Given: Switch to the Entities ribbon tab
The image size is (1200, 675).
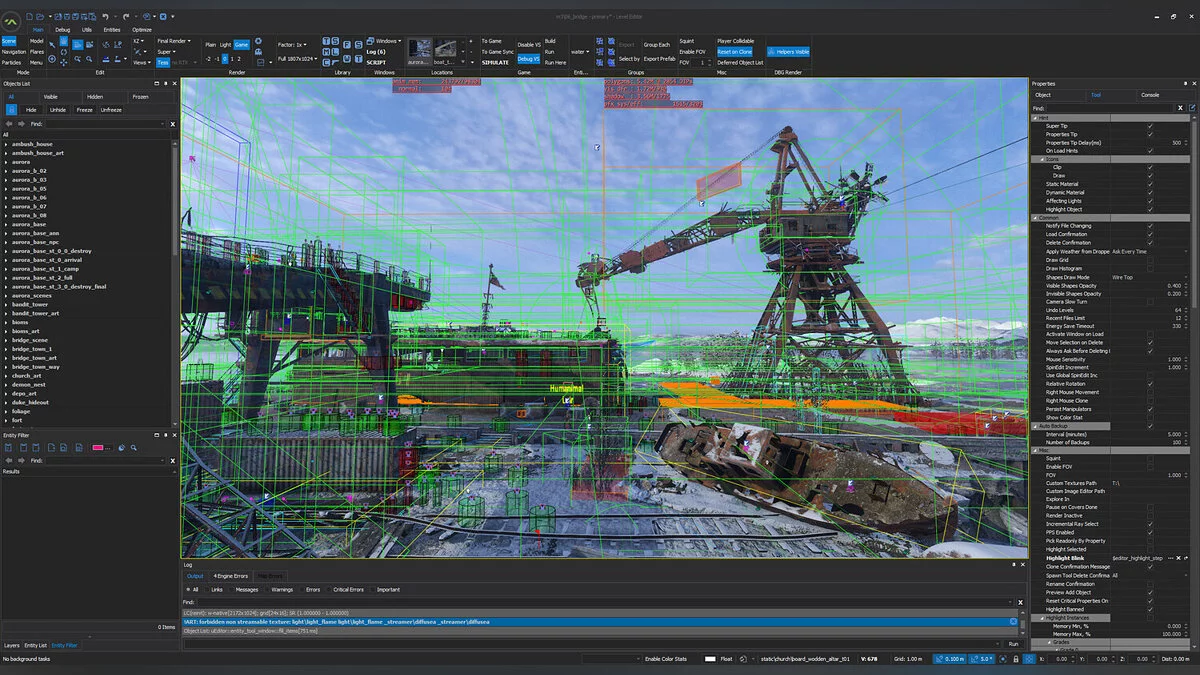Looking at the screenshot, I should [x=112, y=30].
